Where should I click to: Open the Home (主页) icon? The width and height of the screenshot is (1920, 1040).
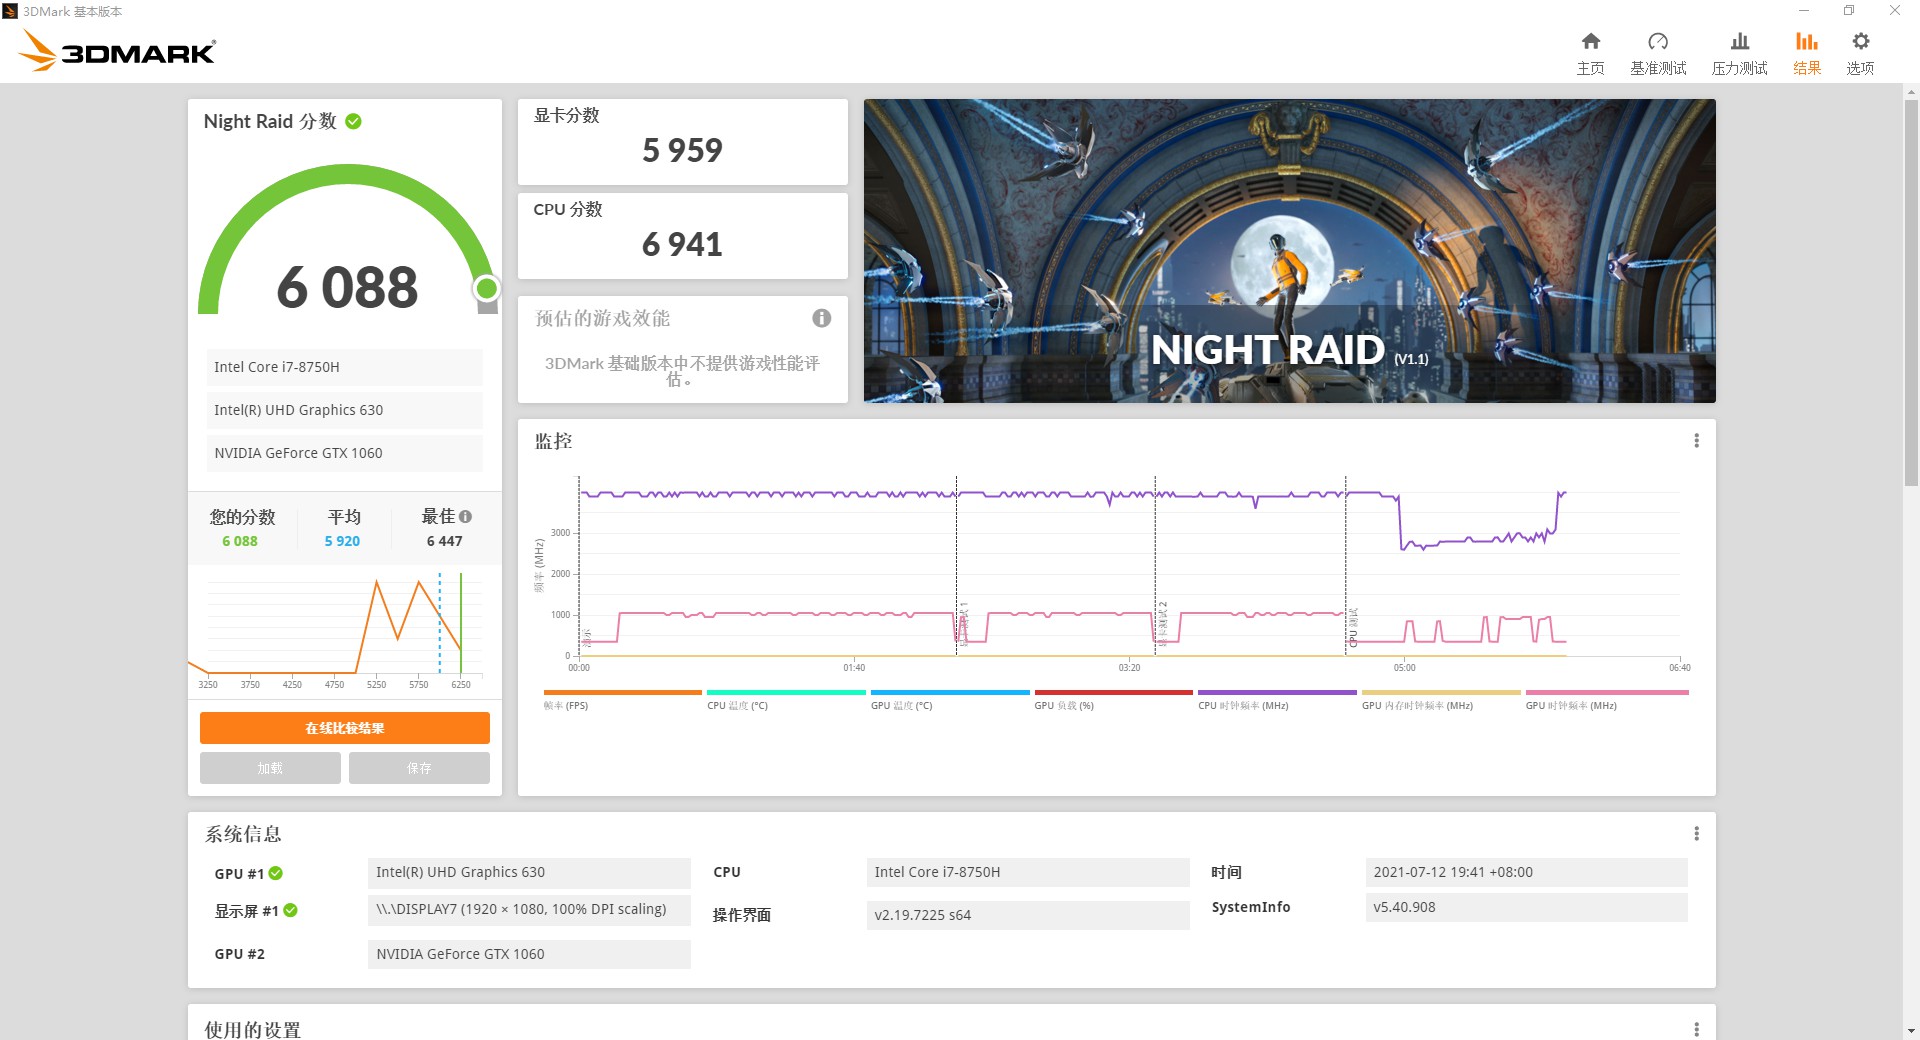click(1590, 42)
